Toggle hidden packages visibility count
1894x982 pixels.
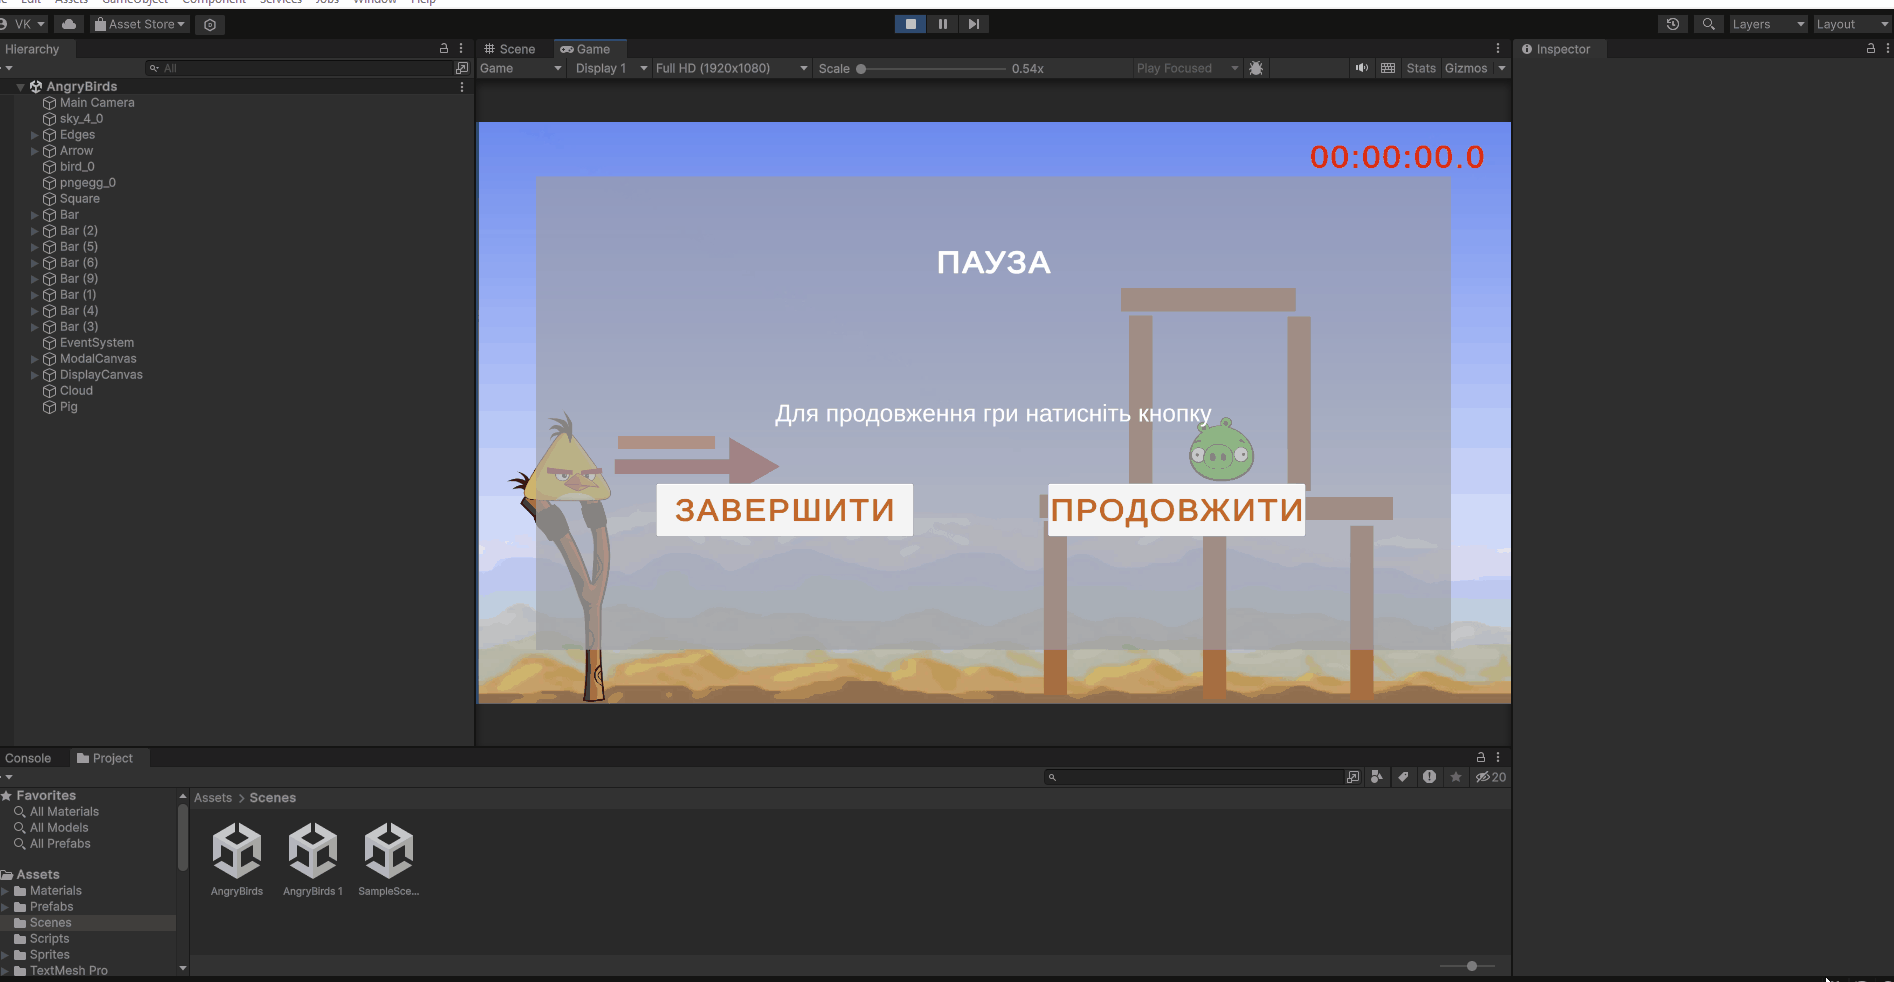1491,777
